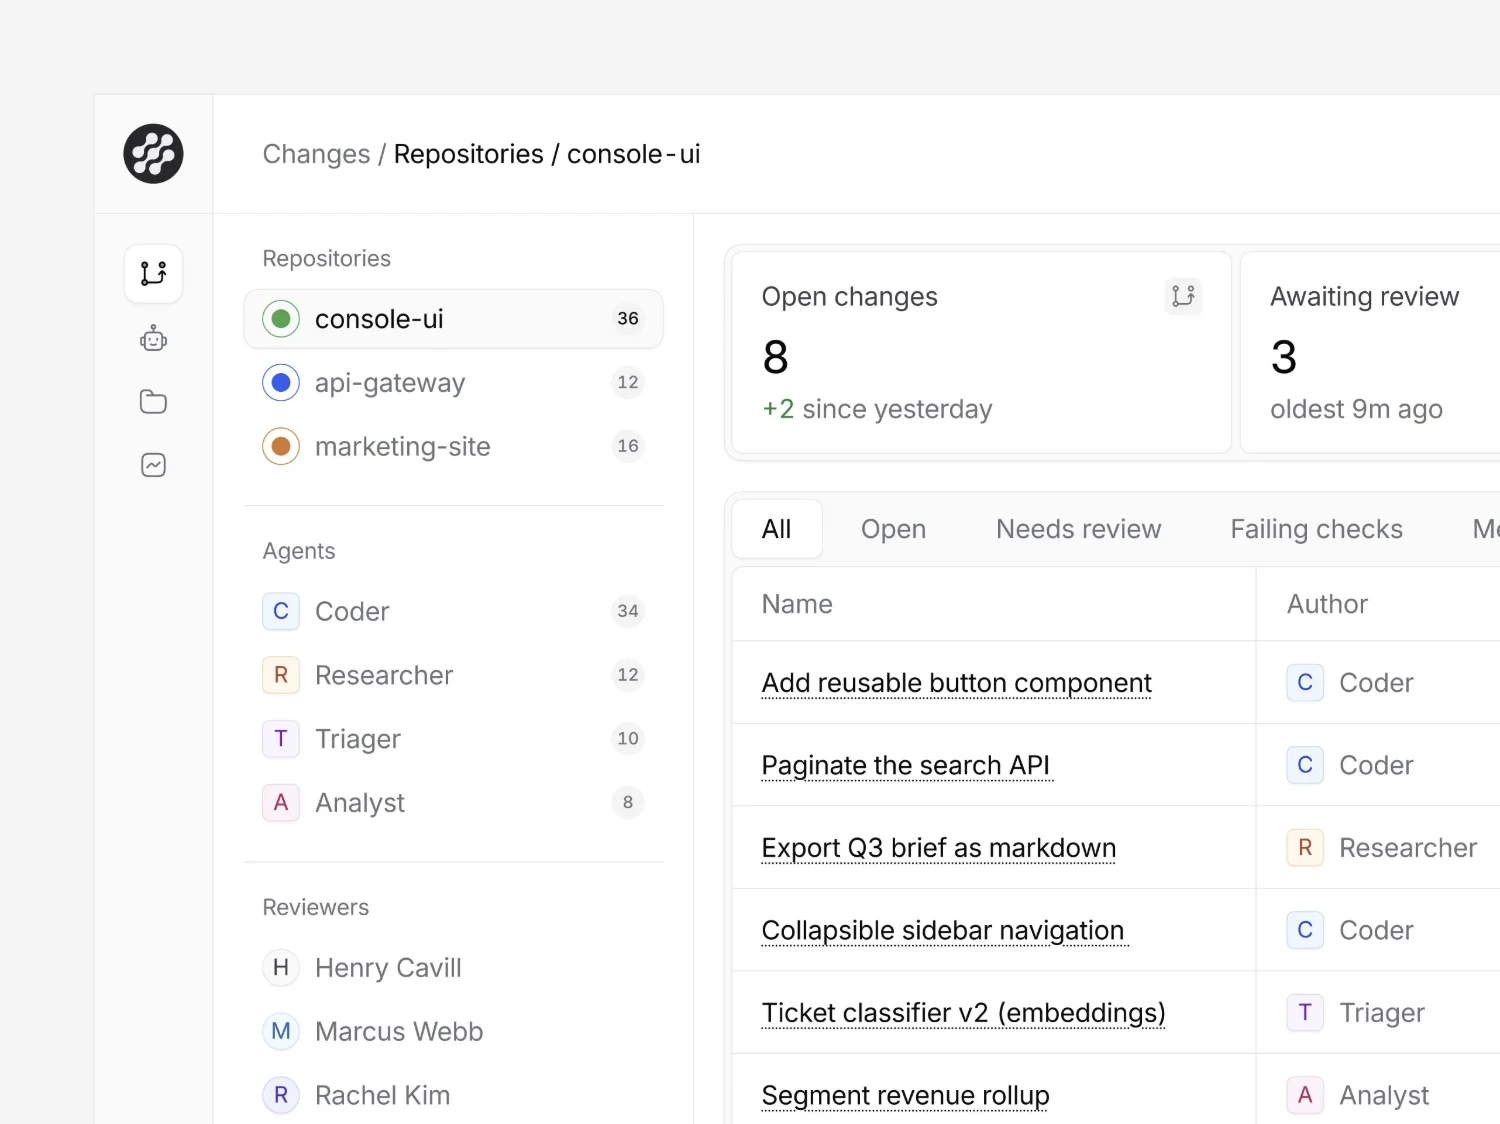Open the Paginate the search API change
This screenshot has width=1500, height=1124.
[x=906, y=765]
